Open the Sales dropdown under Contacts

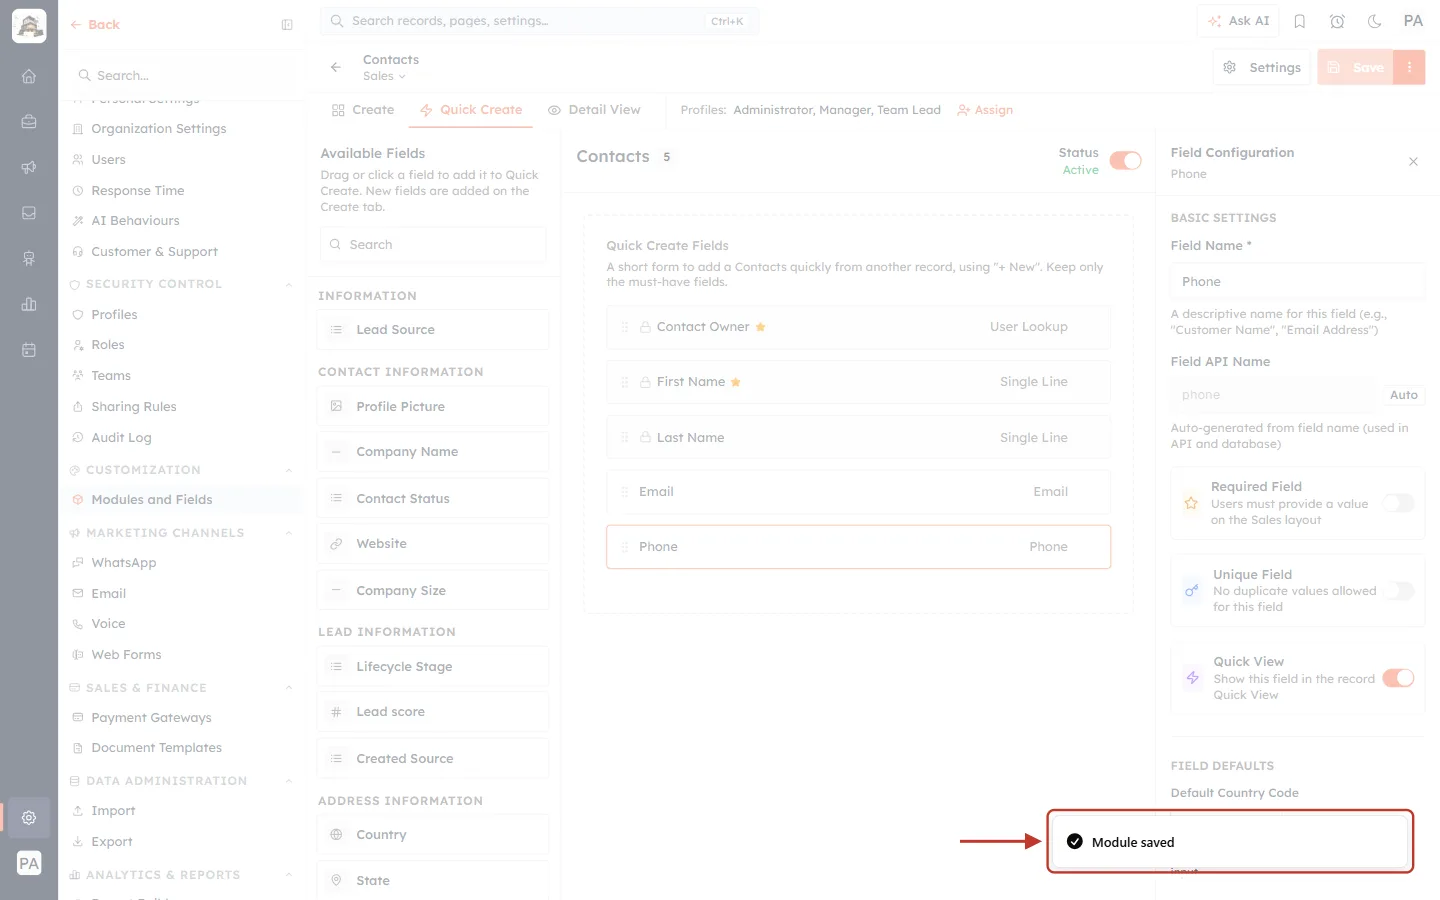coord(384,76)
